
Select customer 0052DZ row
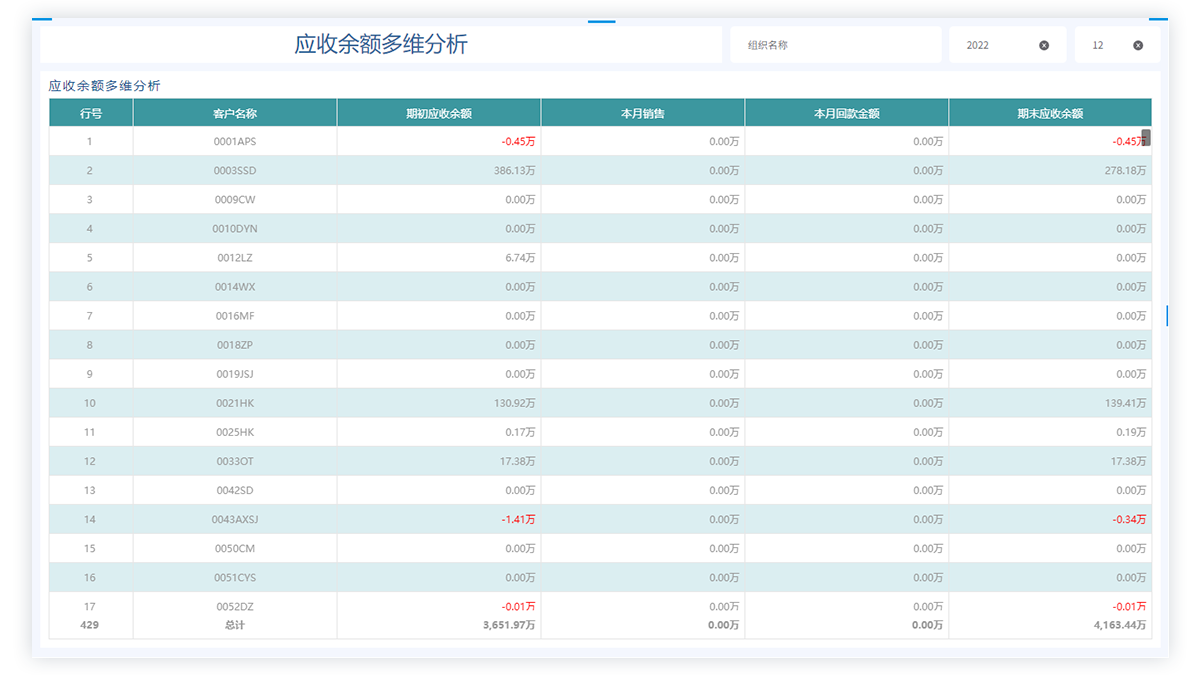600,606
